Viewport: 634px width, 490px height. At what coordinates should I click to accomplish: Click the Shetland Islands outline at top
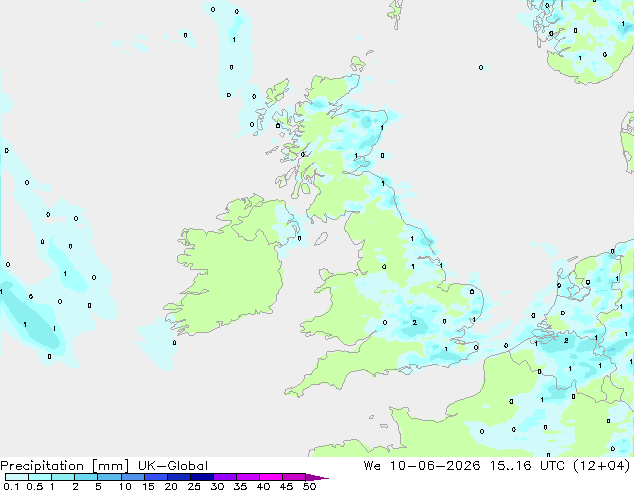click(x=396, y=12)
